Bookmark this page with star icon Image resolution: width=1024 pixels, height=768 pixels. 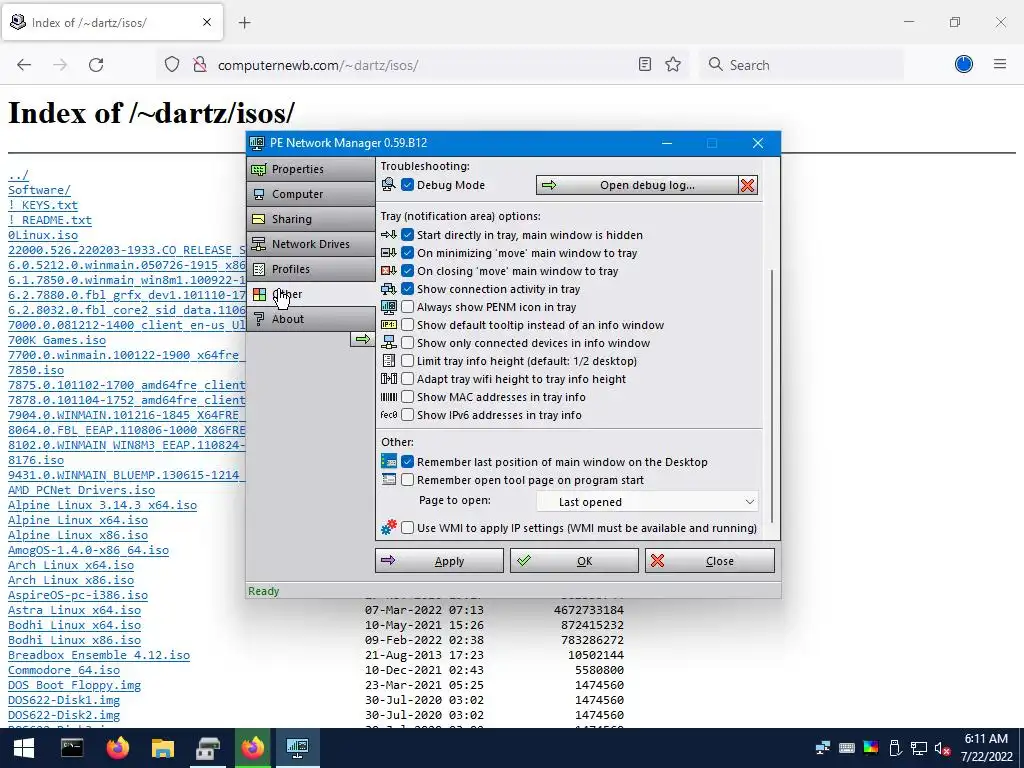[673, 65]
